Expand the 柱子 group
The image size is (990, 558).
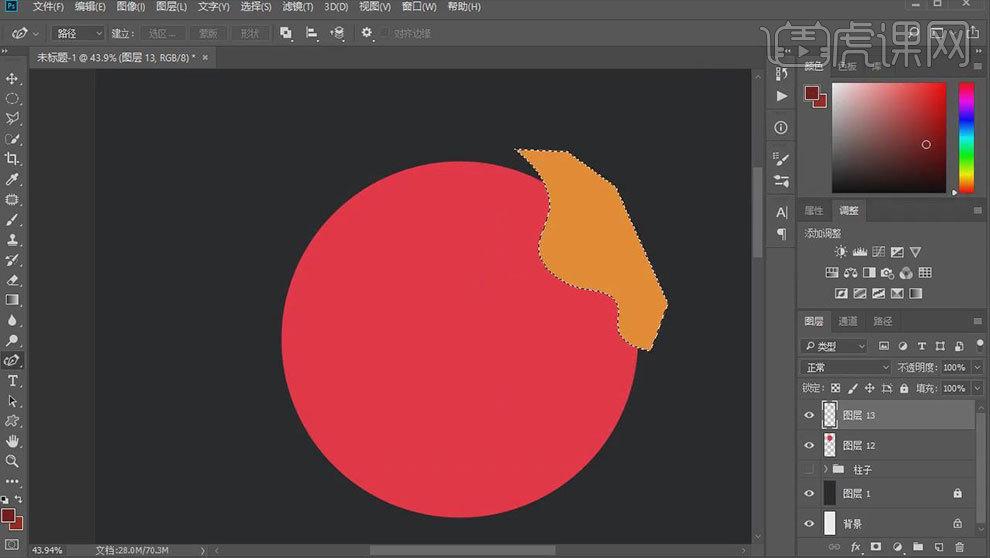(x=825, y=469)
